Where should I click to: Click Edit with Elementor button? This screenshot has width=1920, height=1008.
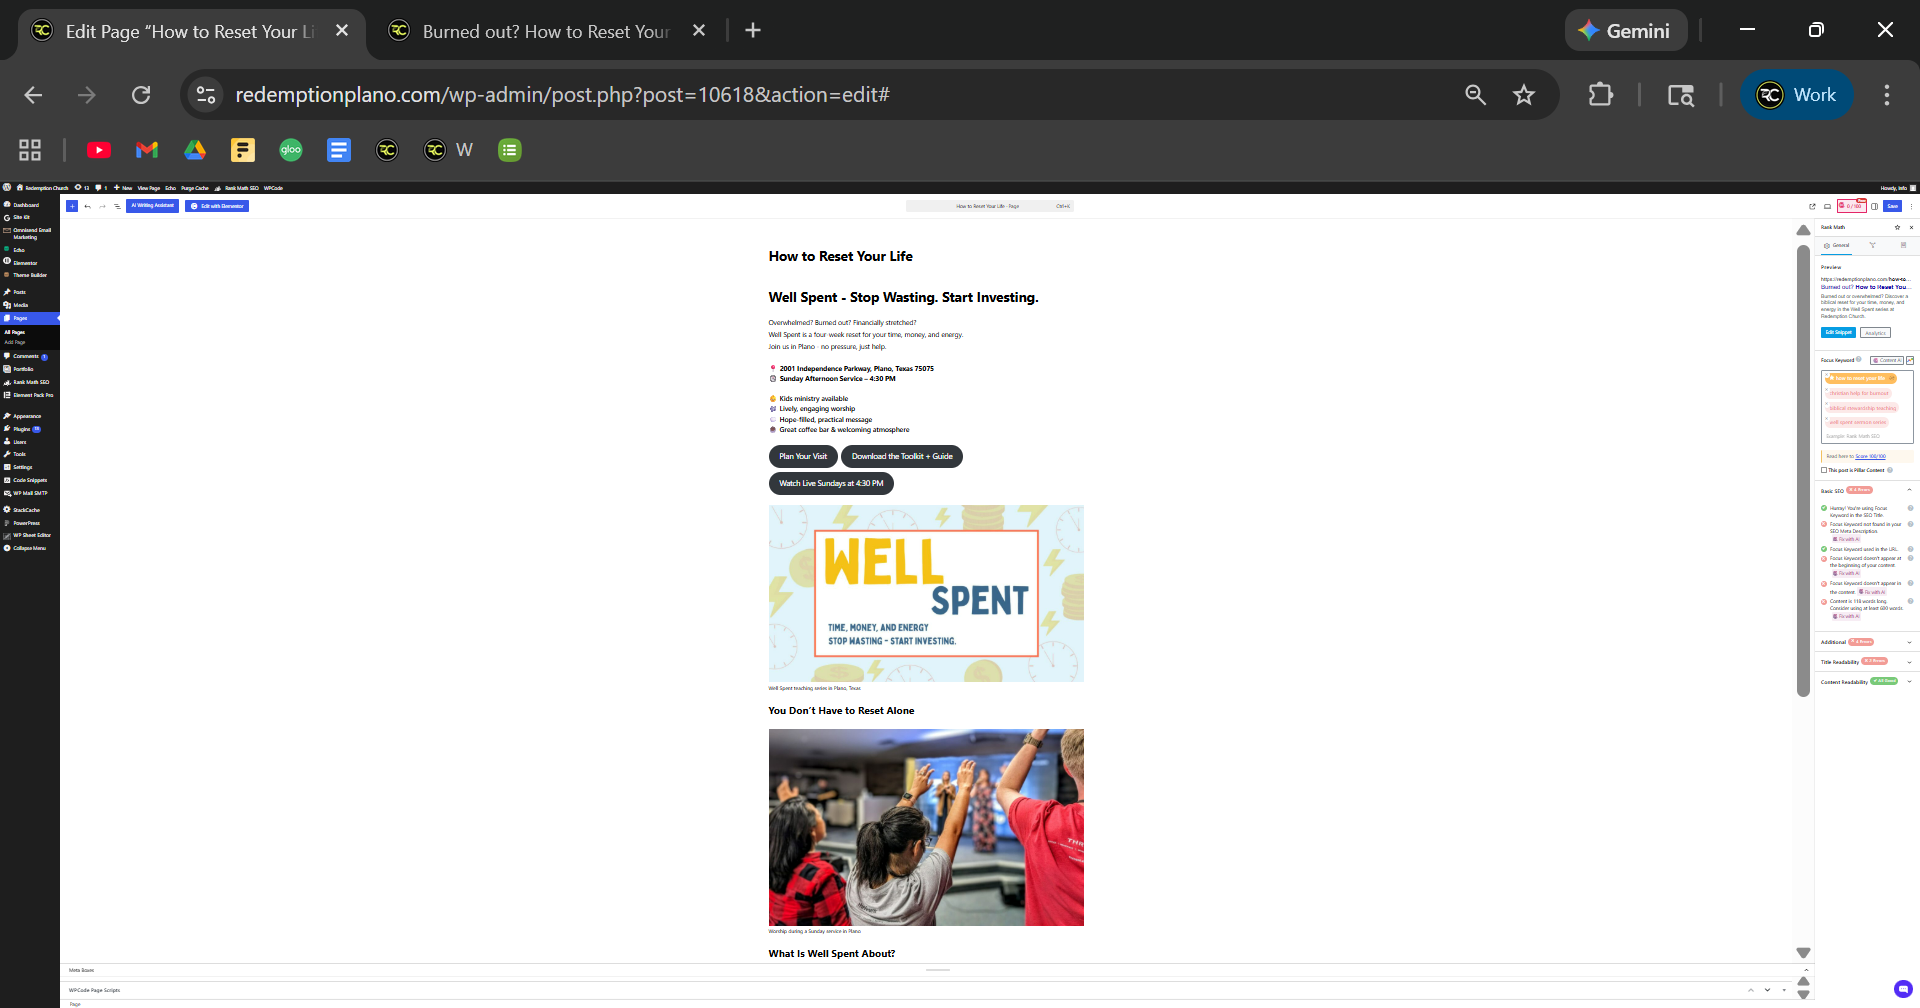click(217, 206)
